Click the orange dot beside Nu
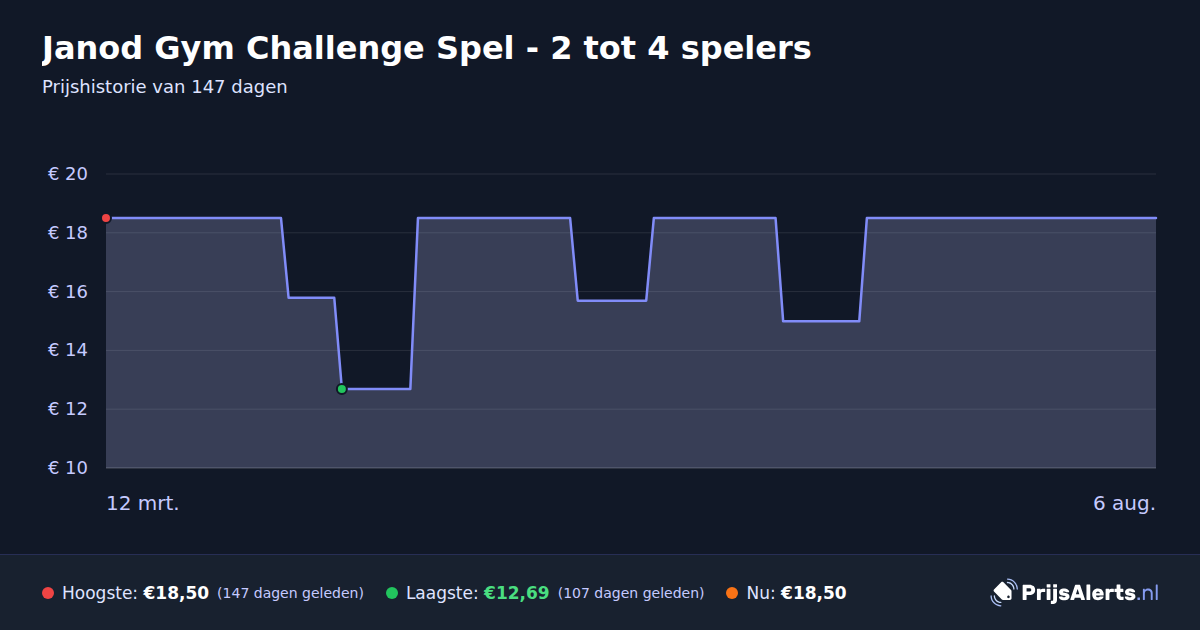 tap(732, 593)
